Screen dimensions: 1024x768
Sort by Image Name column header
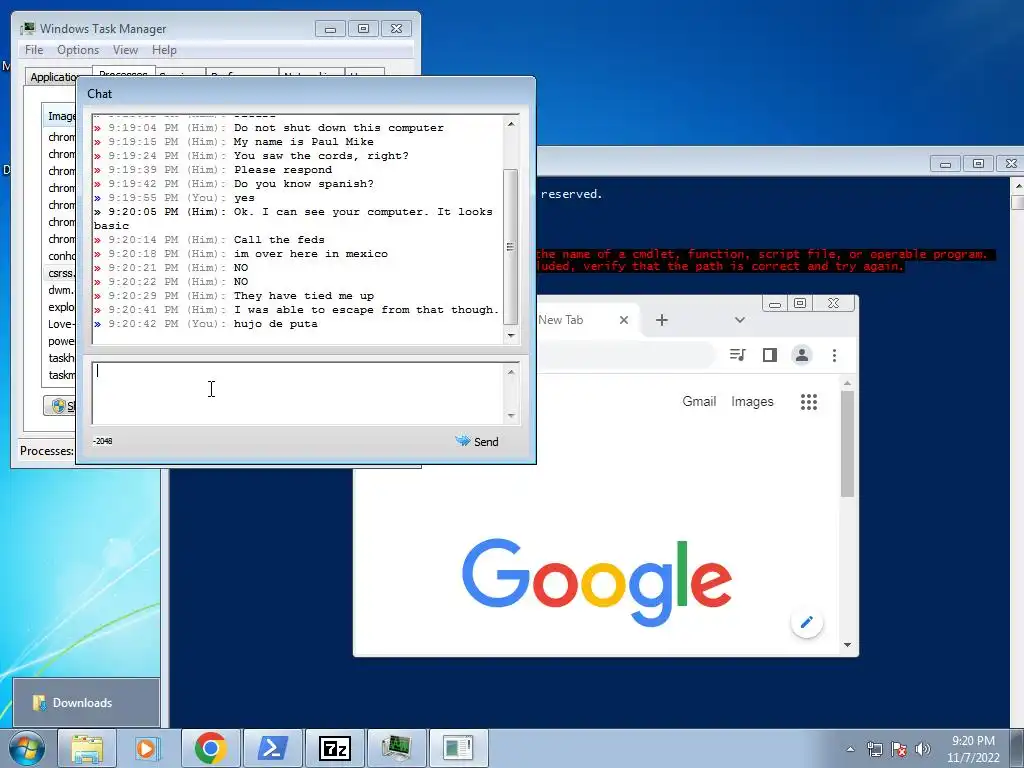(60, 116)
